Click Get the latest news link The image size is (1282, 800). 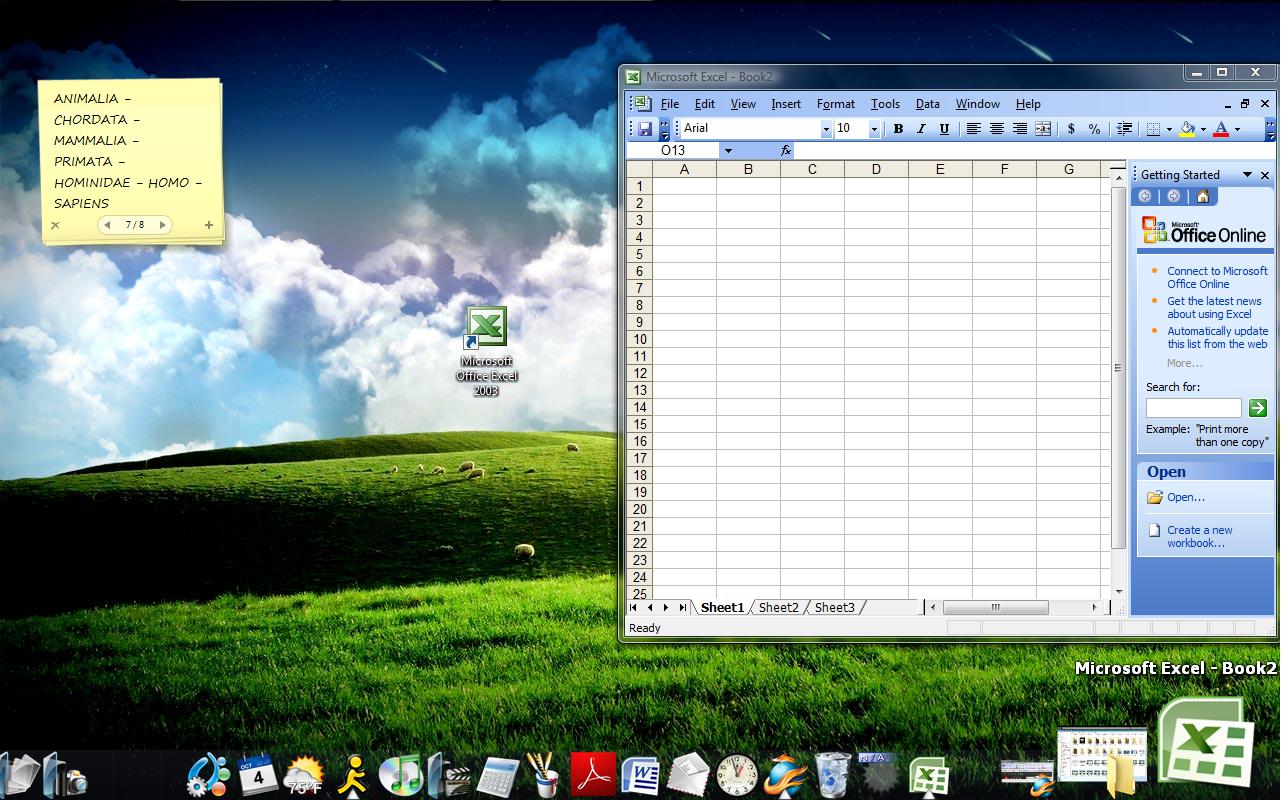click(x=1214, y=307)
